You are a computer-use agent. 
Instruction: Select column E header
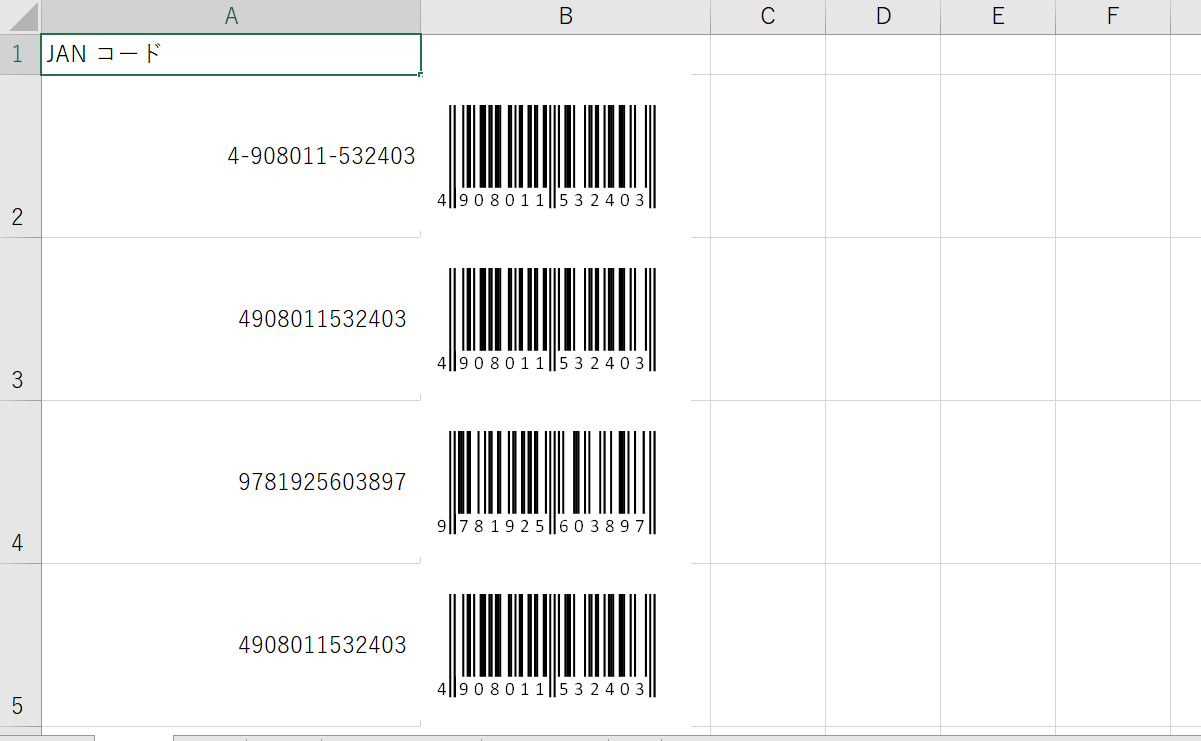[998, 16]
